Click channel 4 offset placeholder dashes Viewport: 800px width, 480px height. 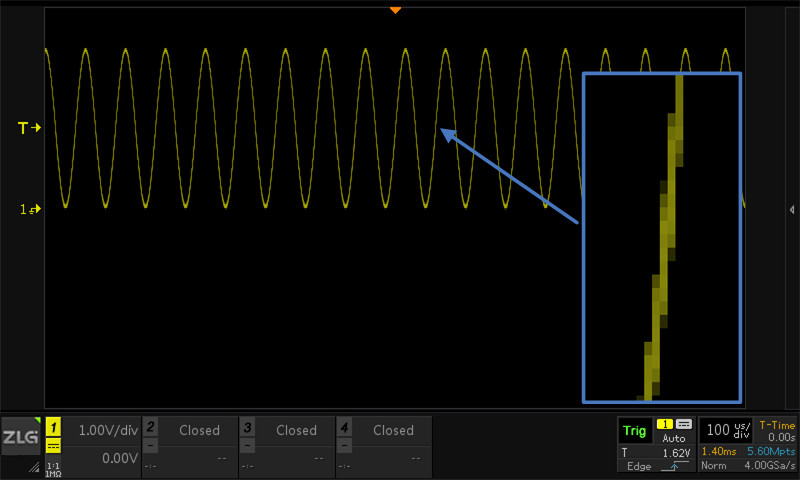[x=416, y=458]
